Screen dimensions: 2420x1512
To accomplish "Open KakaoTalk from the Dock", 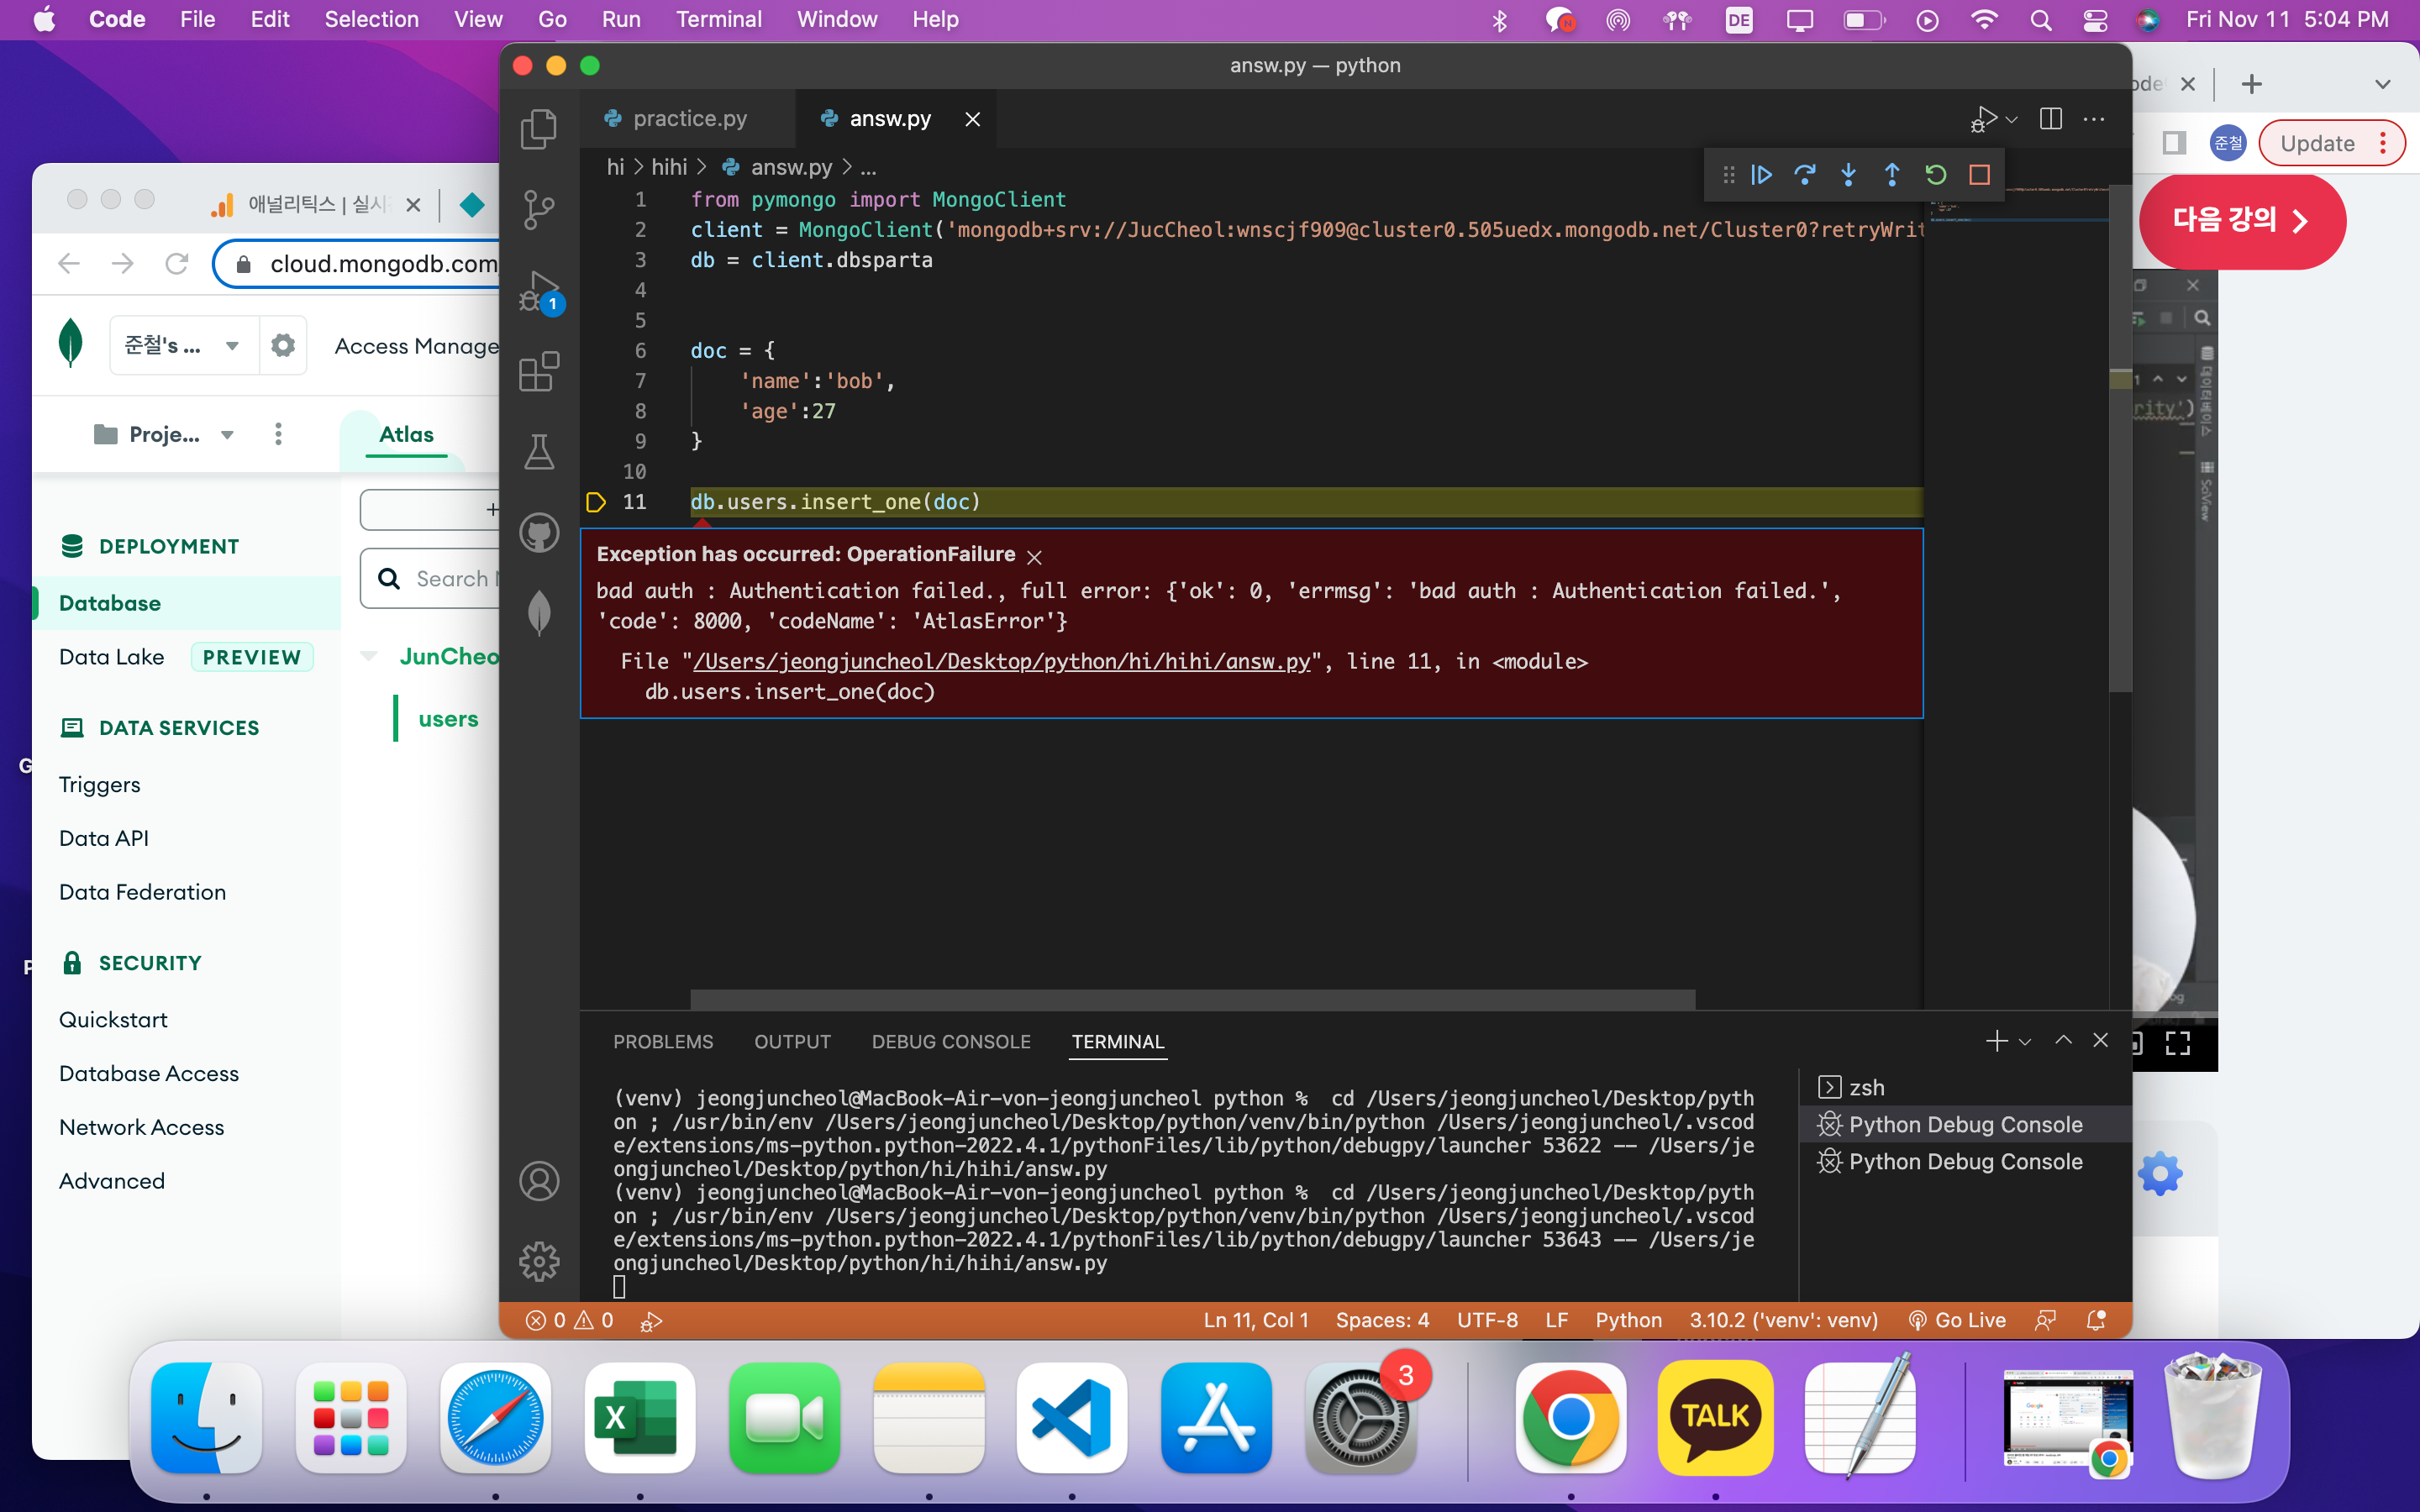I will (1716, 1418).
